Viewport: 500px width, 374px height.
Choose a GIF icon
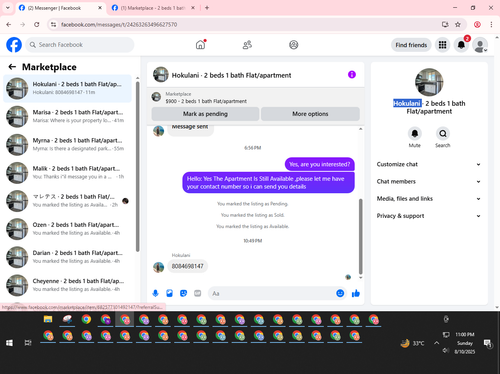coord(198,293)
